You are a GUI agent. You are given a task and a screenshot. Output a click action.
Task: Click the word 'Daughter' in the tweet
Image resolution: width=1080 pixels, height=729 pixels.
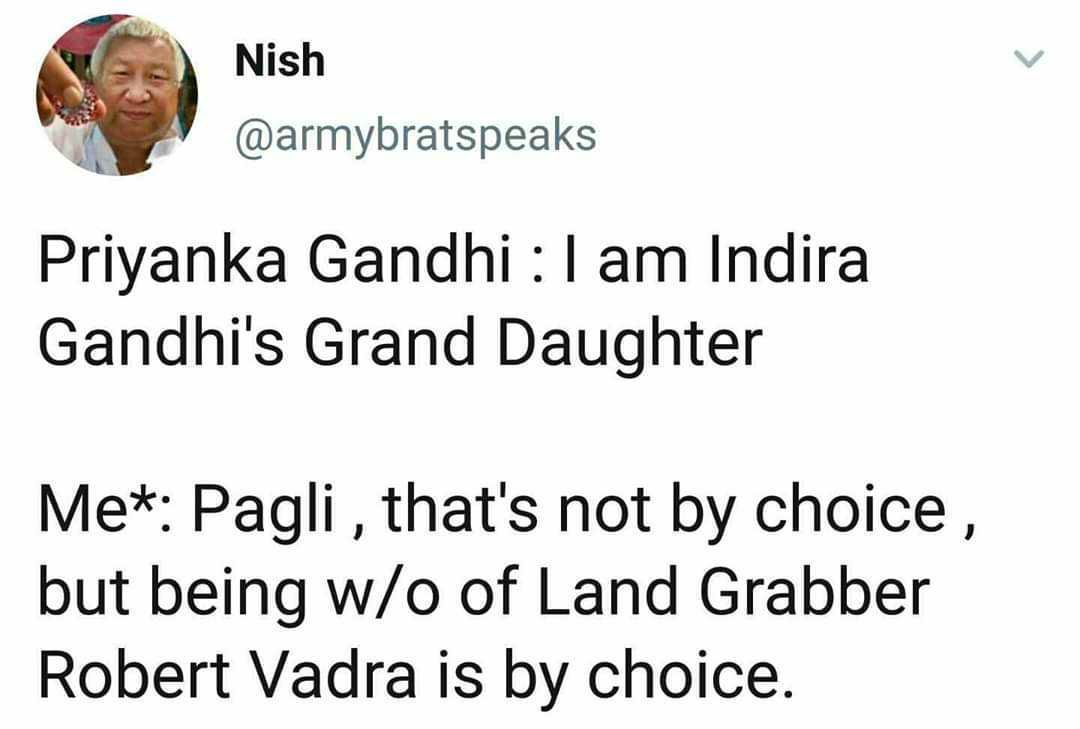coord(630,344)
